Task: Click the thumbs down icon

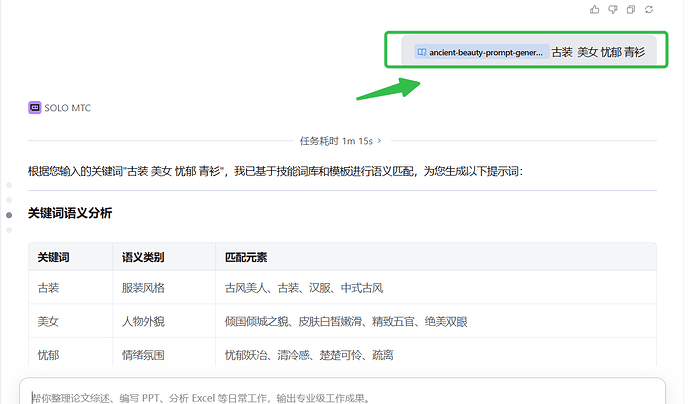Action: click(x=613, y=9)
